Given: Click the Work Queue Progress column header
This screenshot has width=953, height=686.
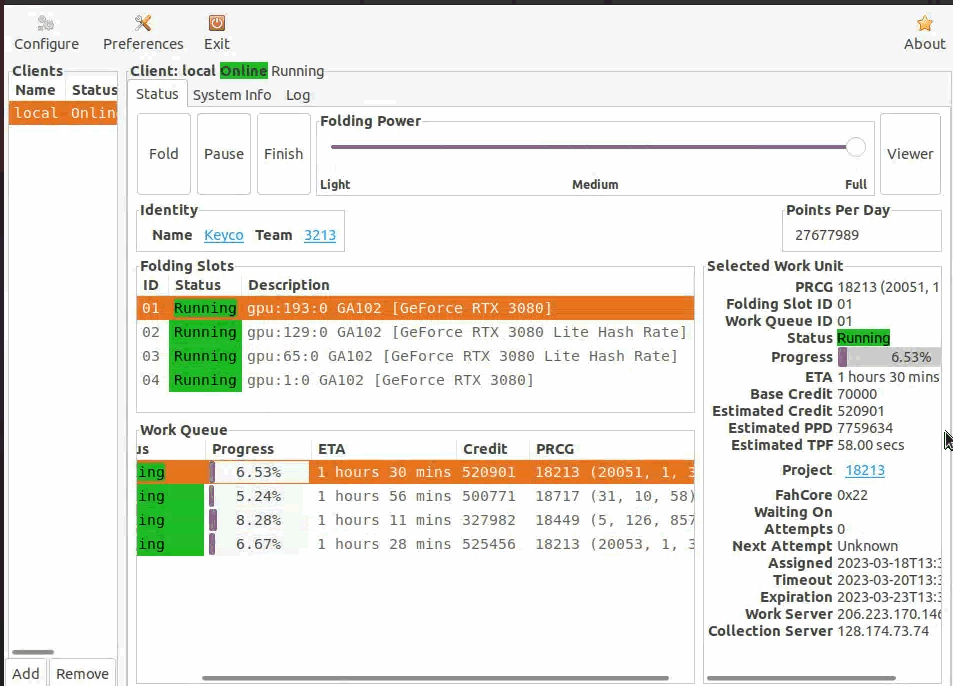Looking at the screenshot, I should (258, 449).
